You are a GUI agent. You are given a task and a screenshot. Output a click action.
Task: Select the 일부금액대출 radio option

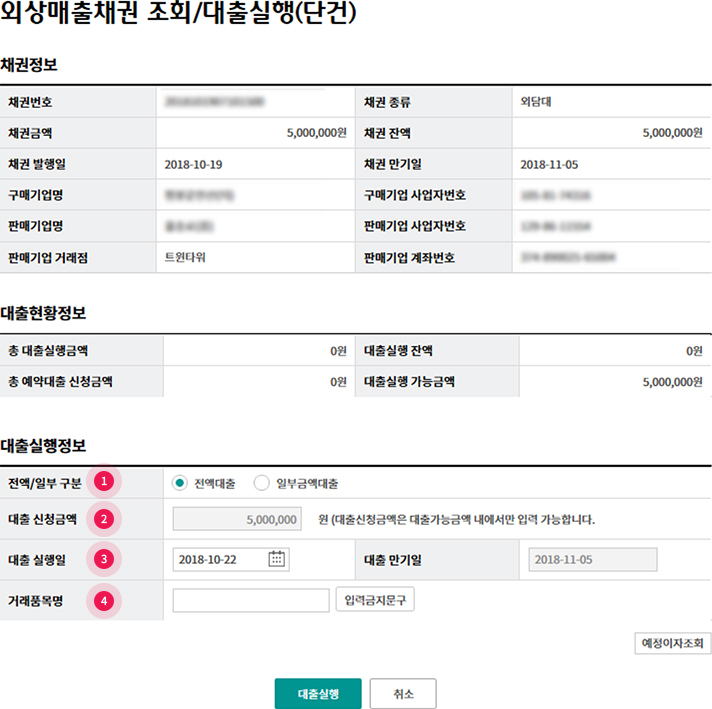(262, 483)
